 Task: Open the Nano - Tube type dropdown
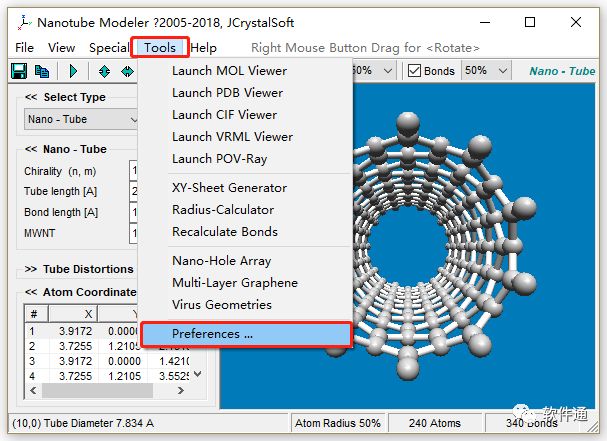point(81,119)
